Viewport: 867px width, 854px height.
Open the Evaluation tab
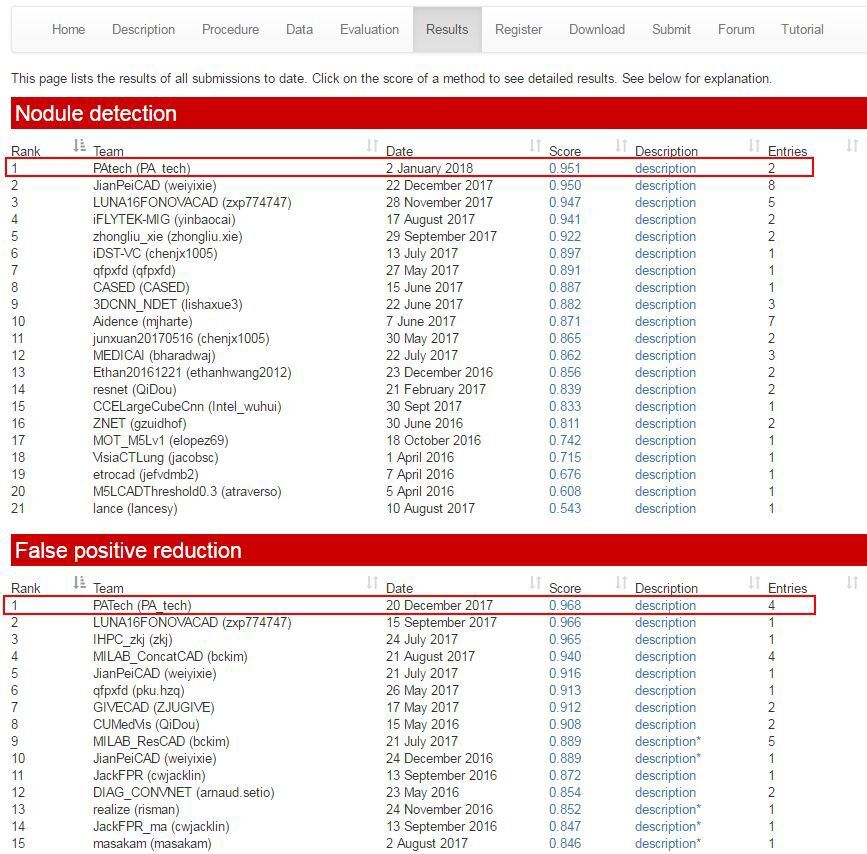pos(369,29)
